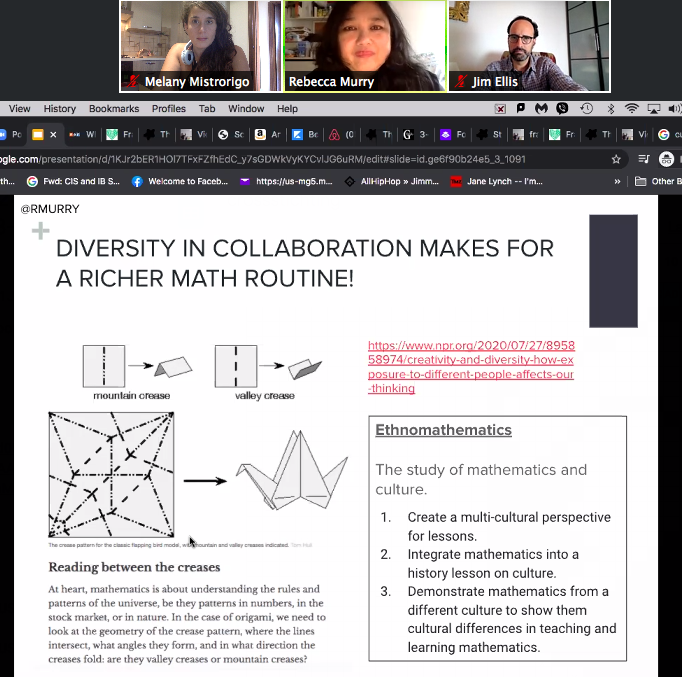This screenshot has width=682, height=677.
Task: Switch to the Airbnb tab
Action: (x=341, y=135)
